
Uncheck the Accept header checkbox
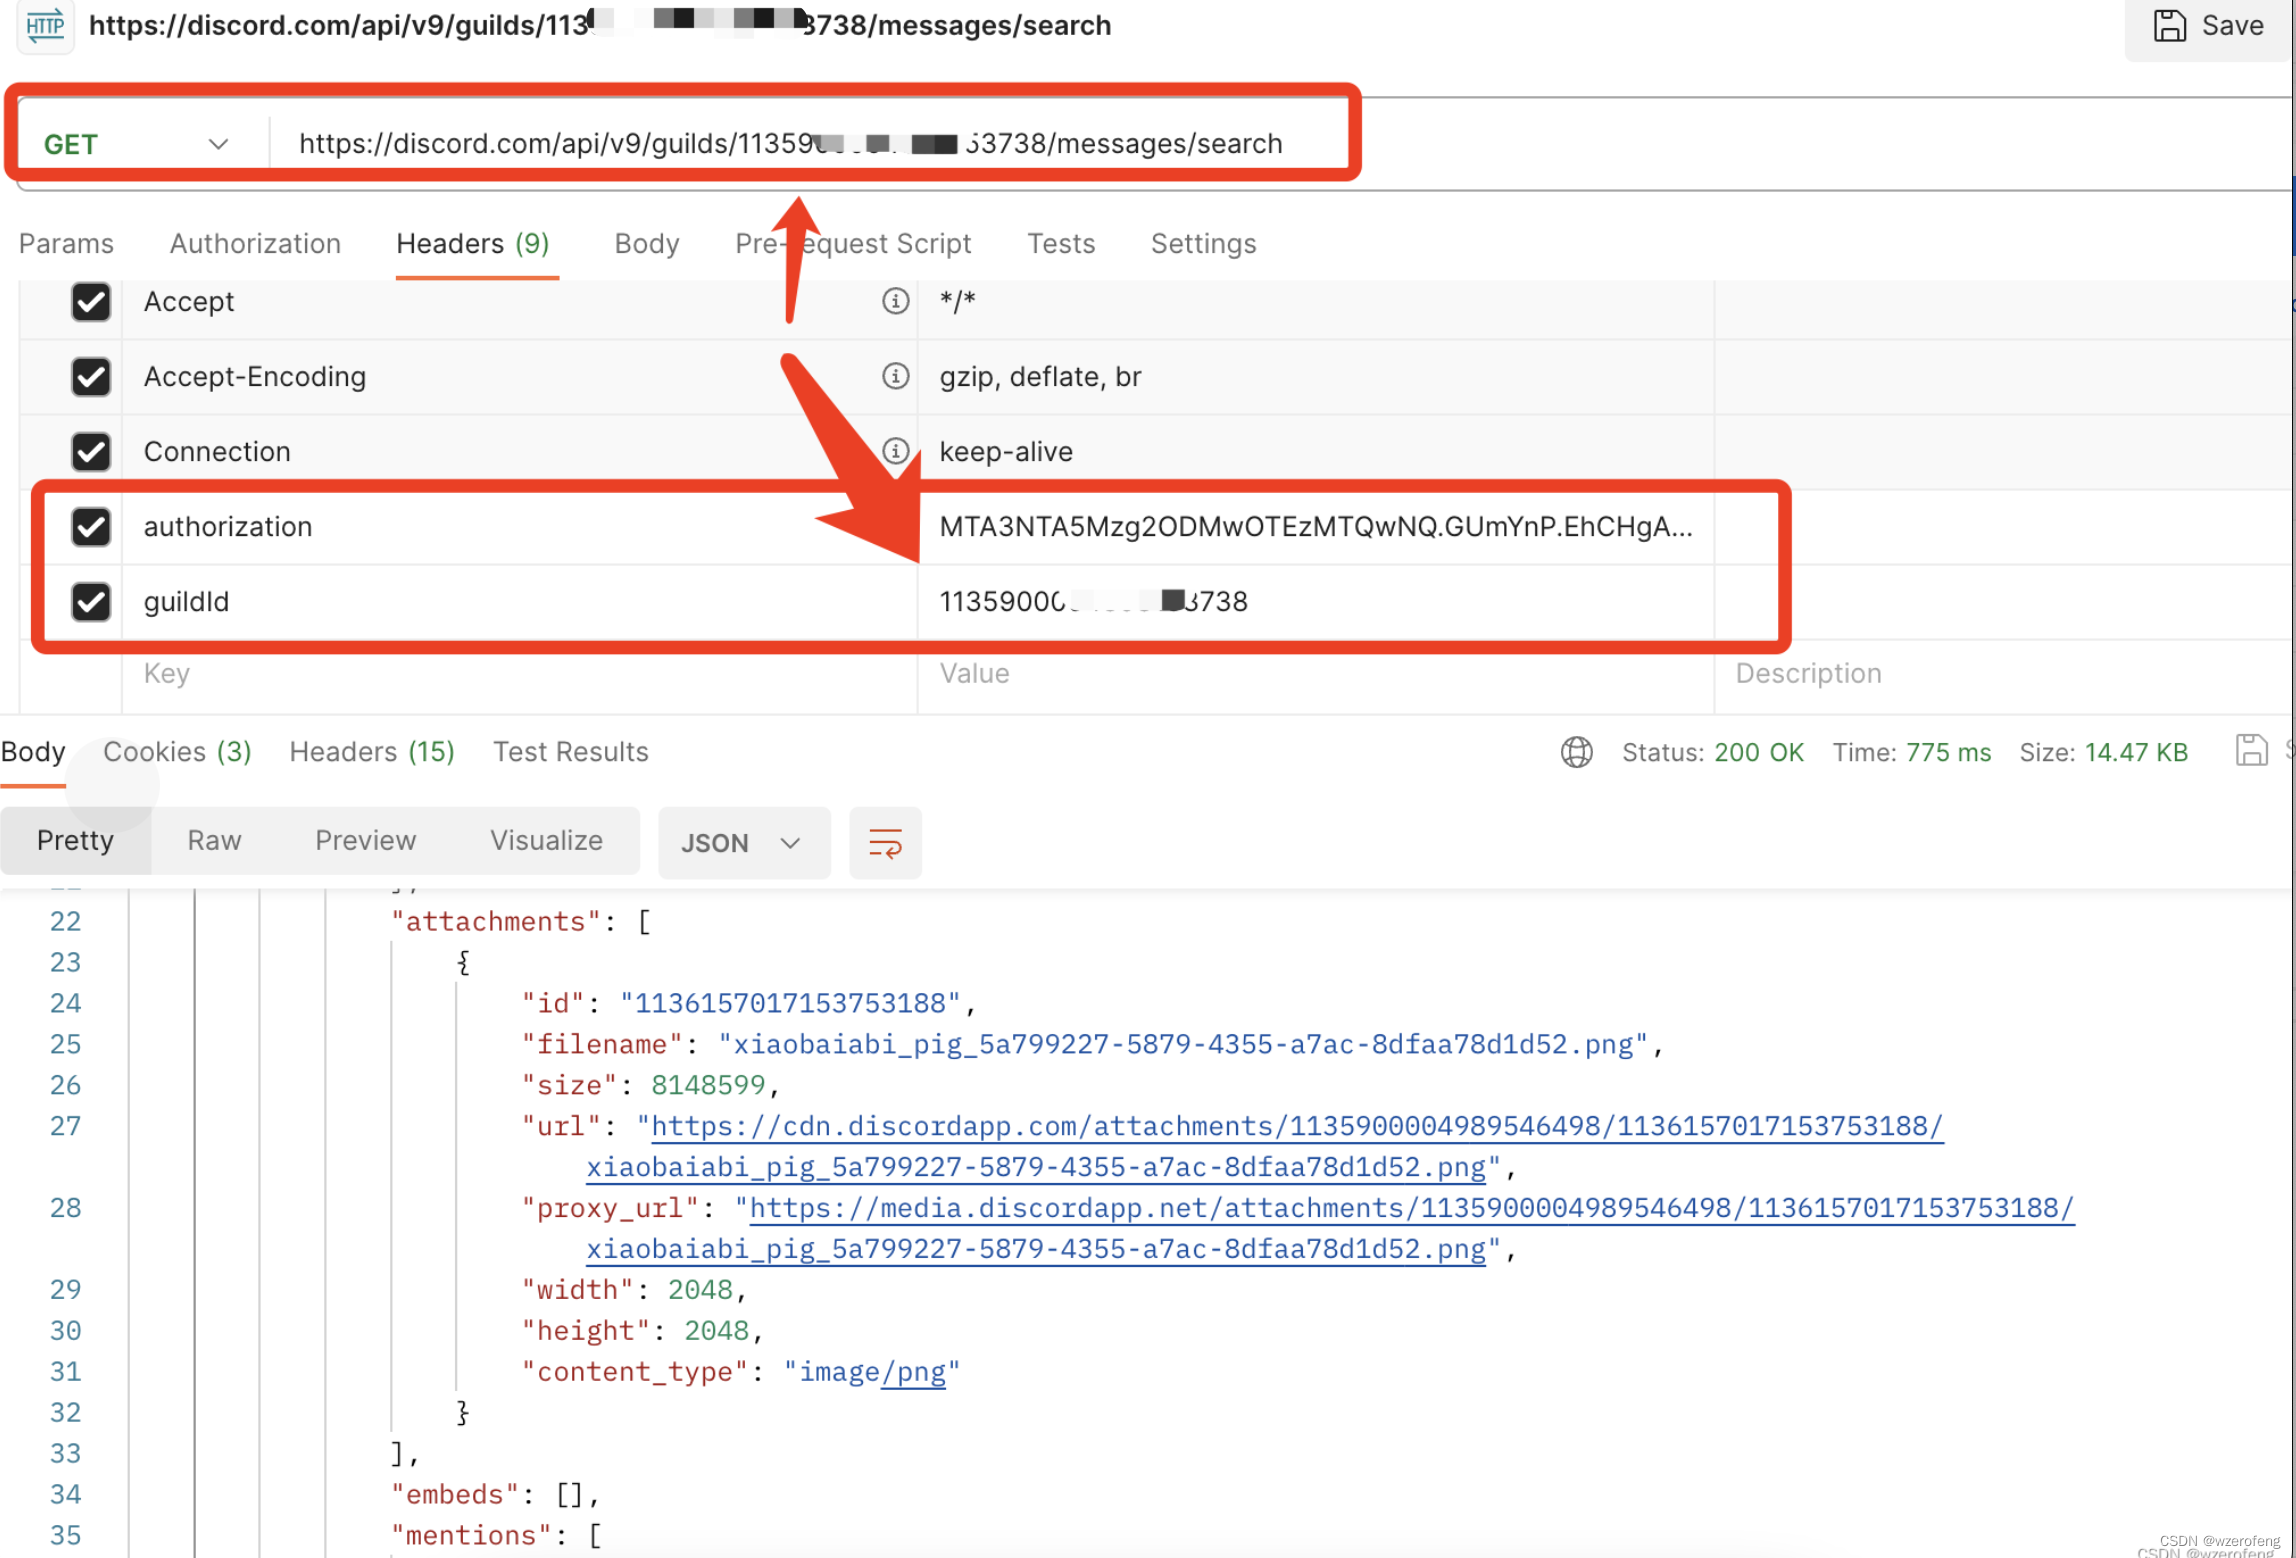(91, 302)
